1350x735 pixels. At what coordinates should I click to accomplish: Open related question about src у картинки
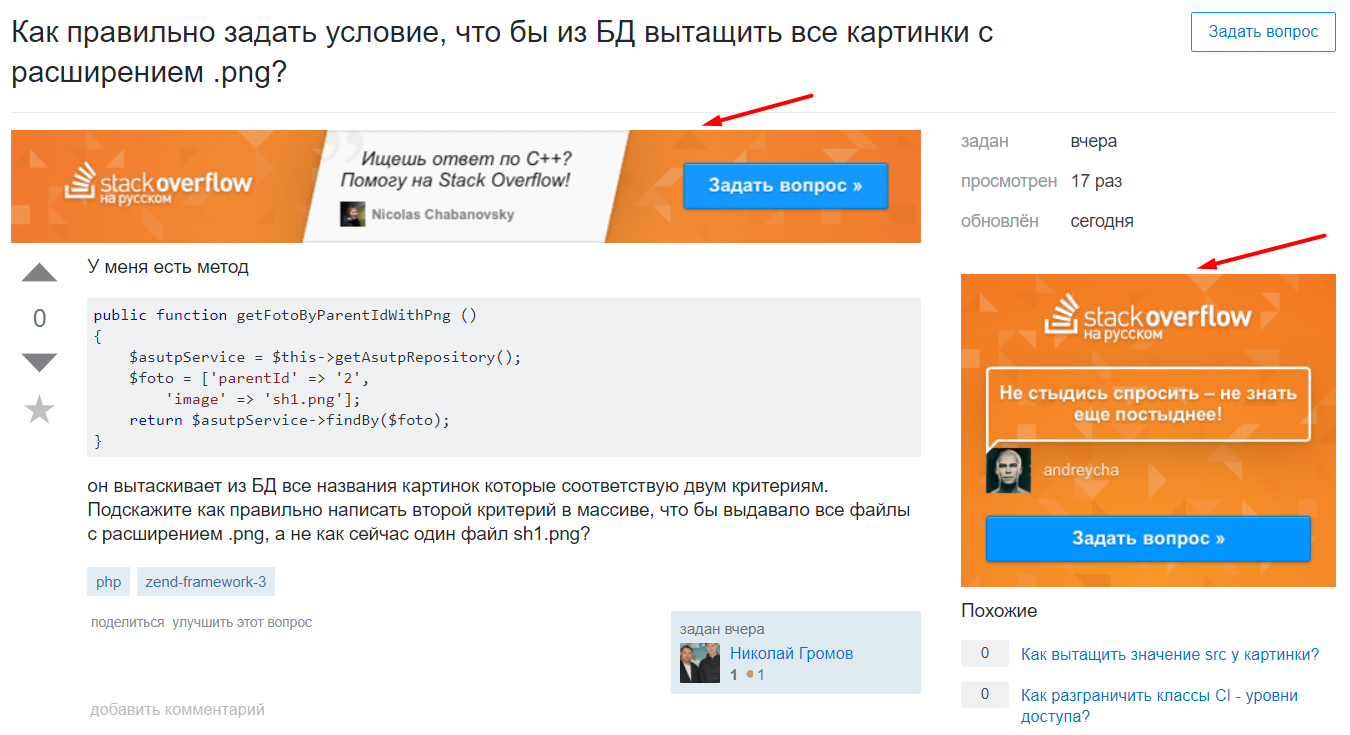click(1170, 655)
